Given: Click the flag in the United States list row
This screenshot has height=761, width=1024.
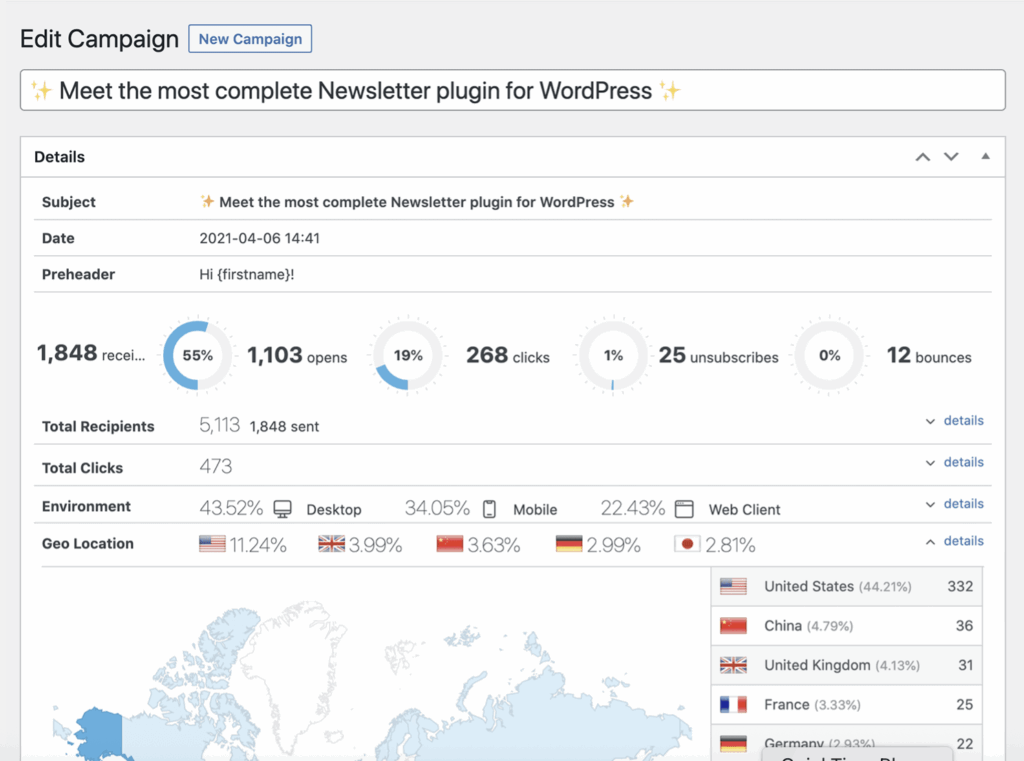Looking at the screenshot, I should tap(733, 587).
